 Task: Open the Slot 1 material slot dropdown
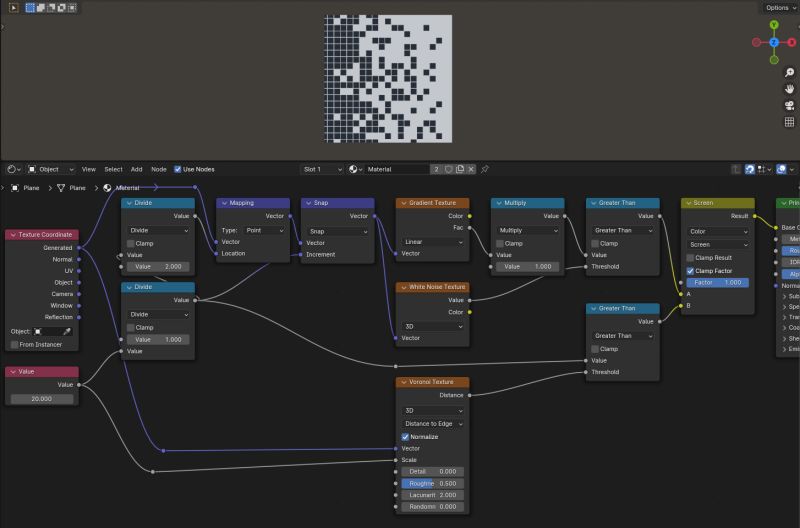[x=321, y=169]
